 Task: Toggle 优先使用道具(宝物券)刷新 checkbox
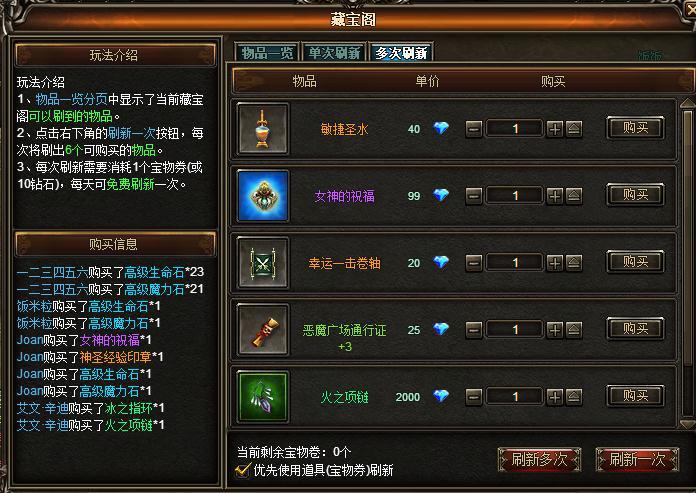[x=243, y=470]
